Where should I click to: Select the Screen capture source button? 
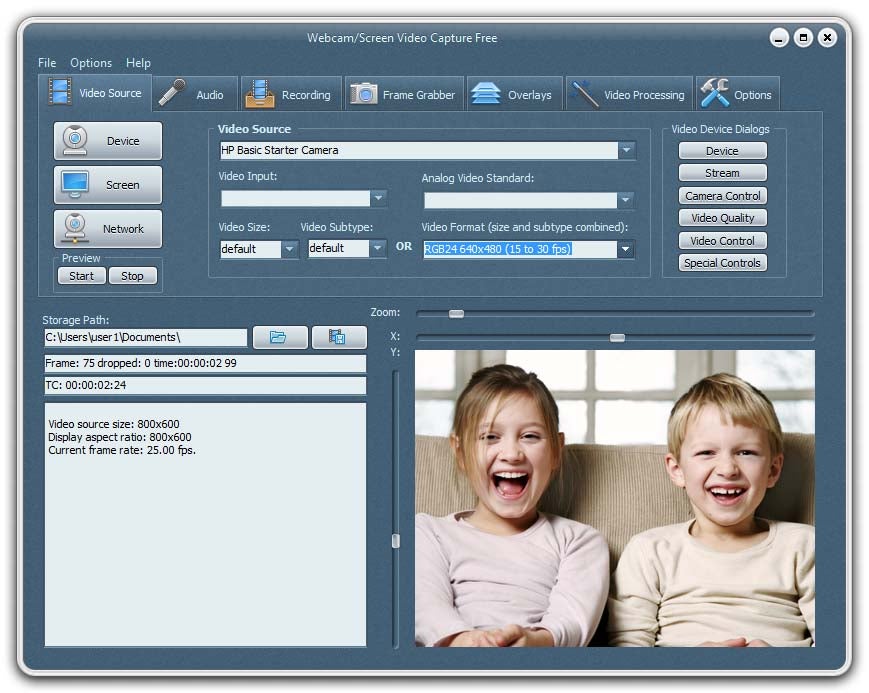(108, 185)
